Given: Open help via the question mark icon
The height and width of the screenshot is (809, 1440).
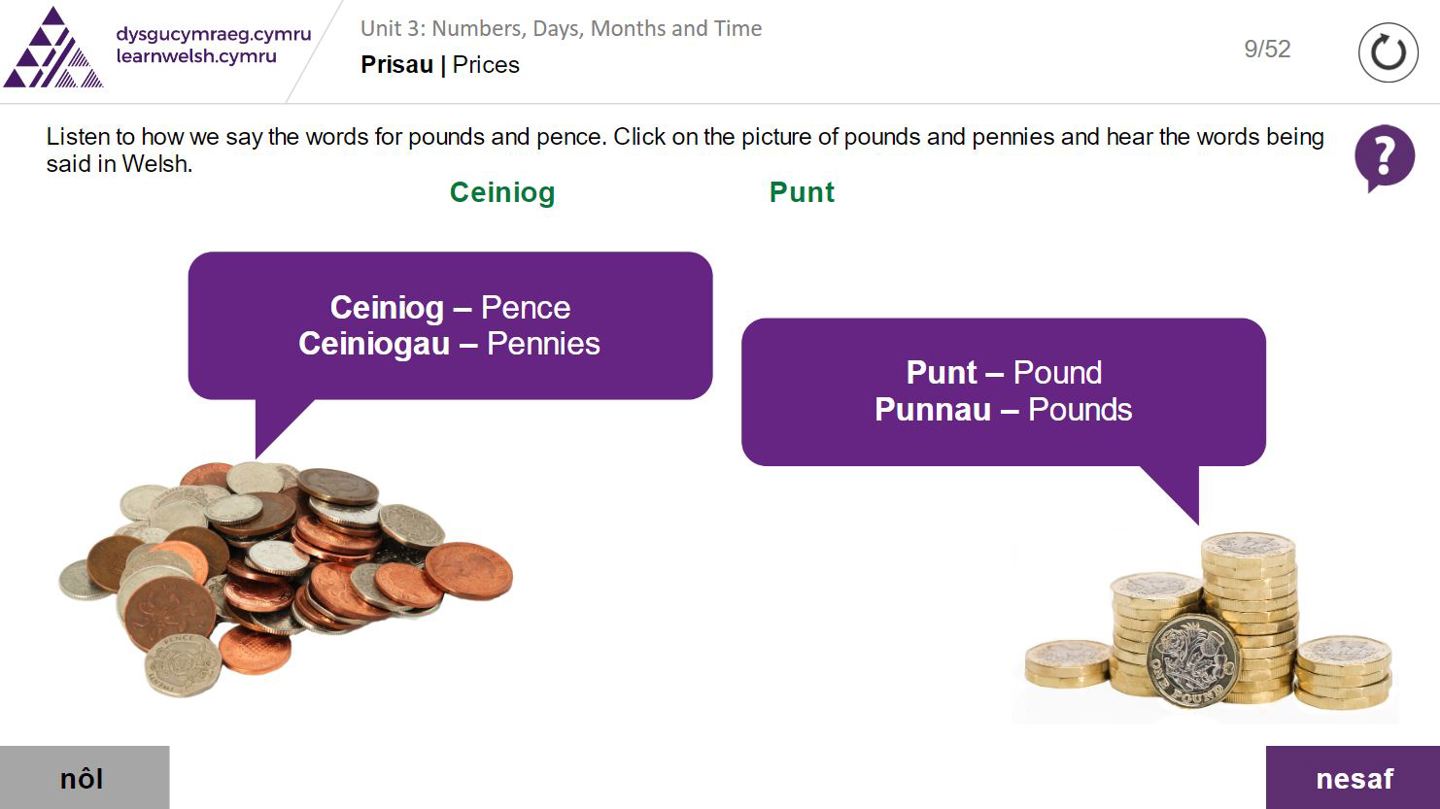Looking at the screenshot, I should [1384, 158].
